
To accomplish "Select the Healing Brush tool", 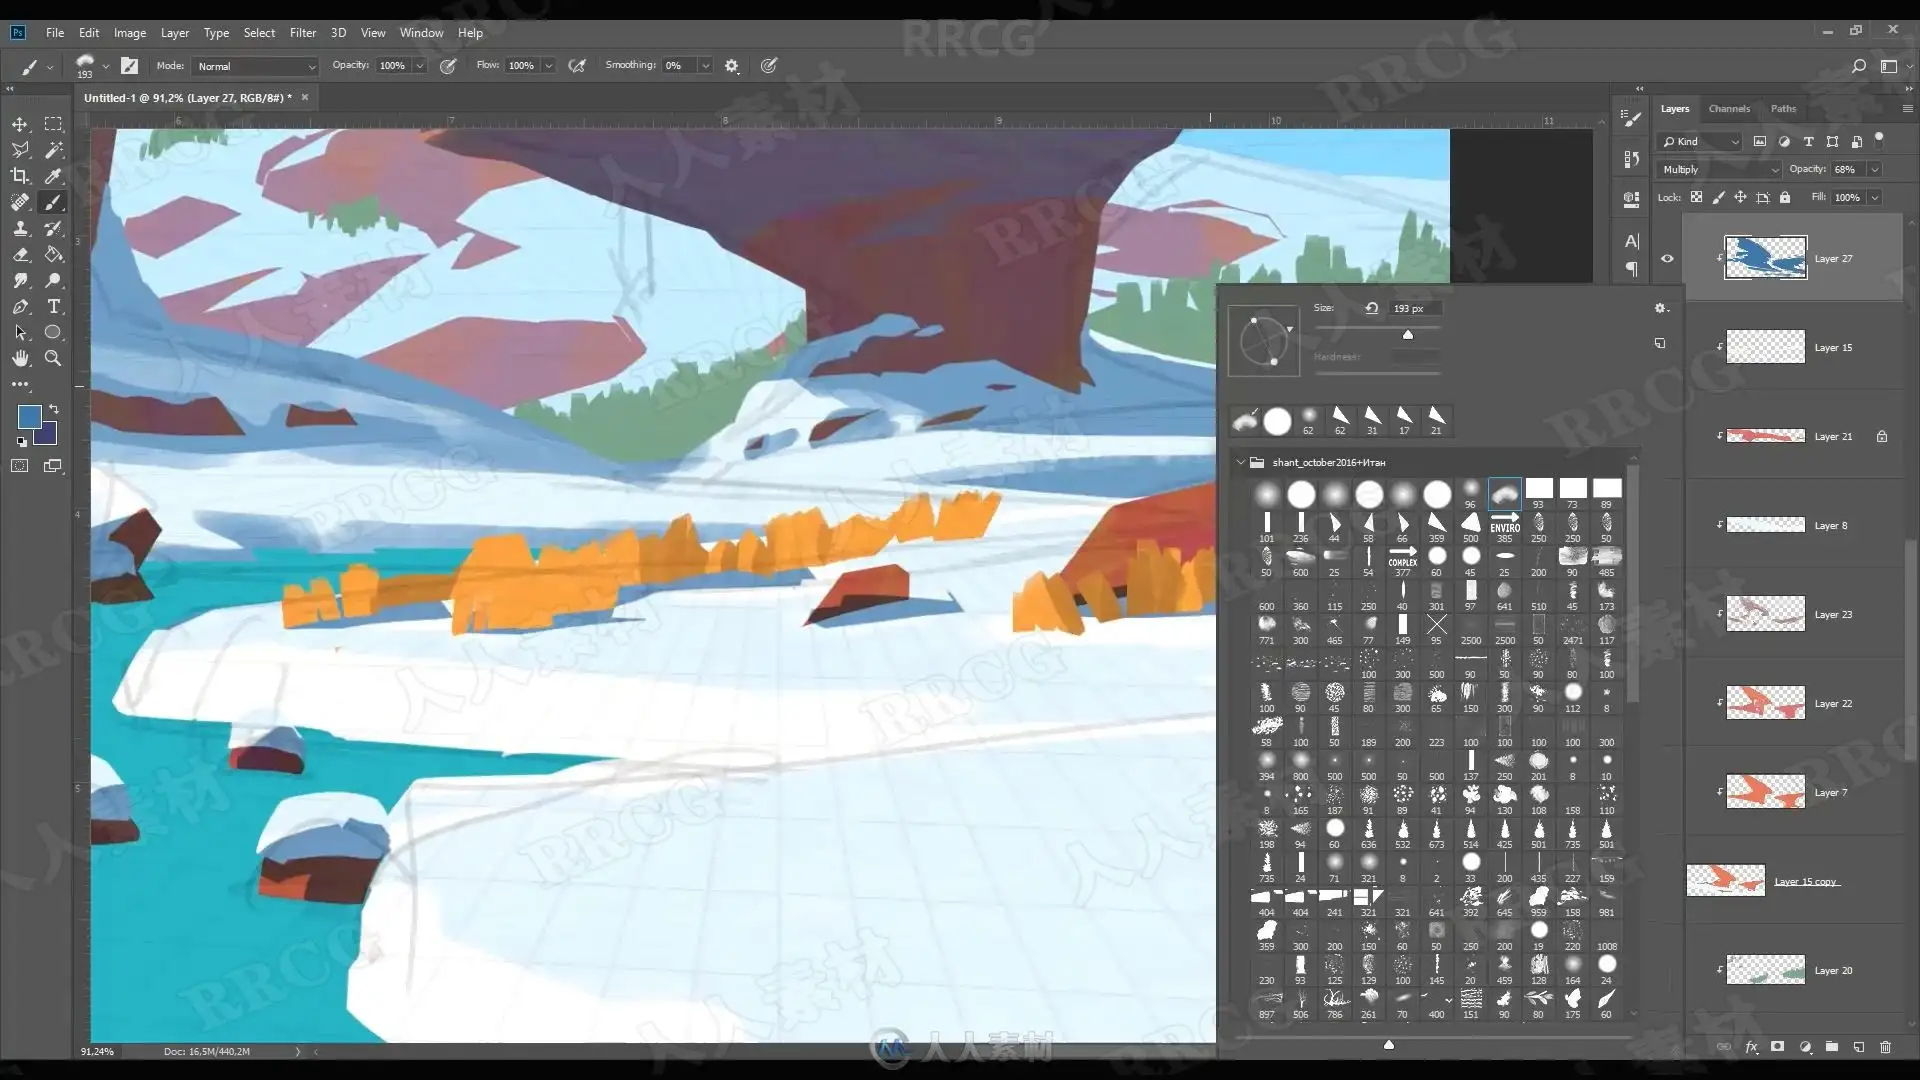I will point(20,202).
